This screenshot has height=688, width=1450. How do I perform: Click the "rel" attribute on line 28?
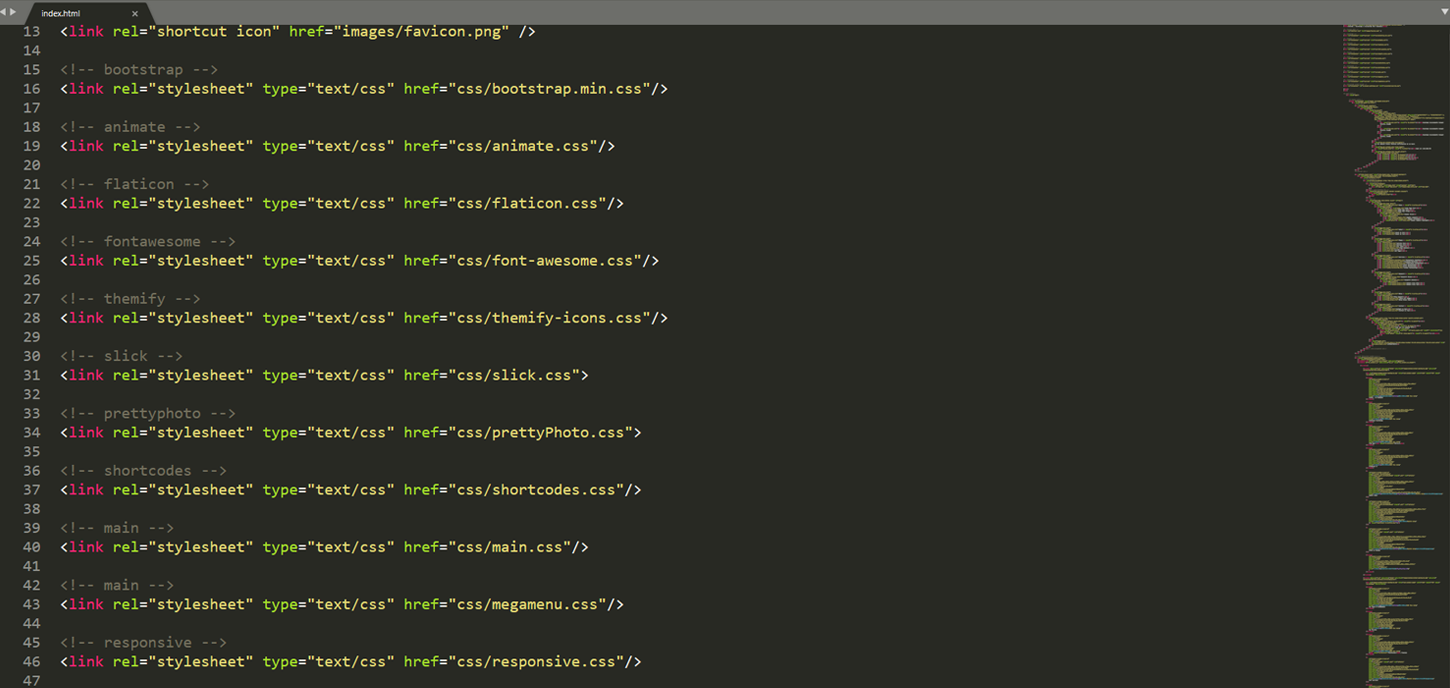coord(126,318)
